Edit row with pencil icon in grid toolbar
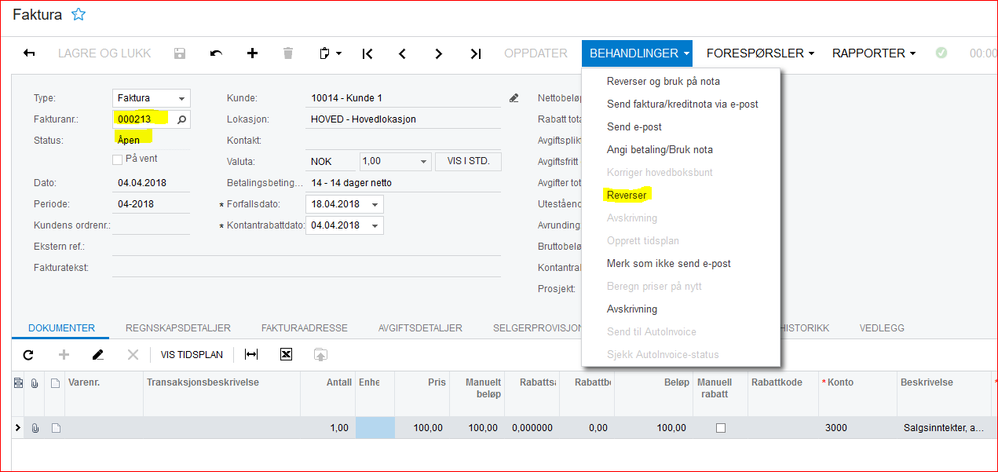 97,355
